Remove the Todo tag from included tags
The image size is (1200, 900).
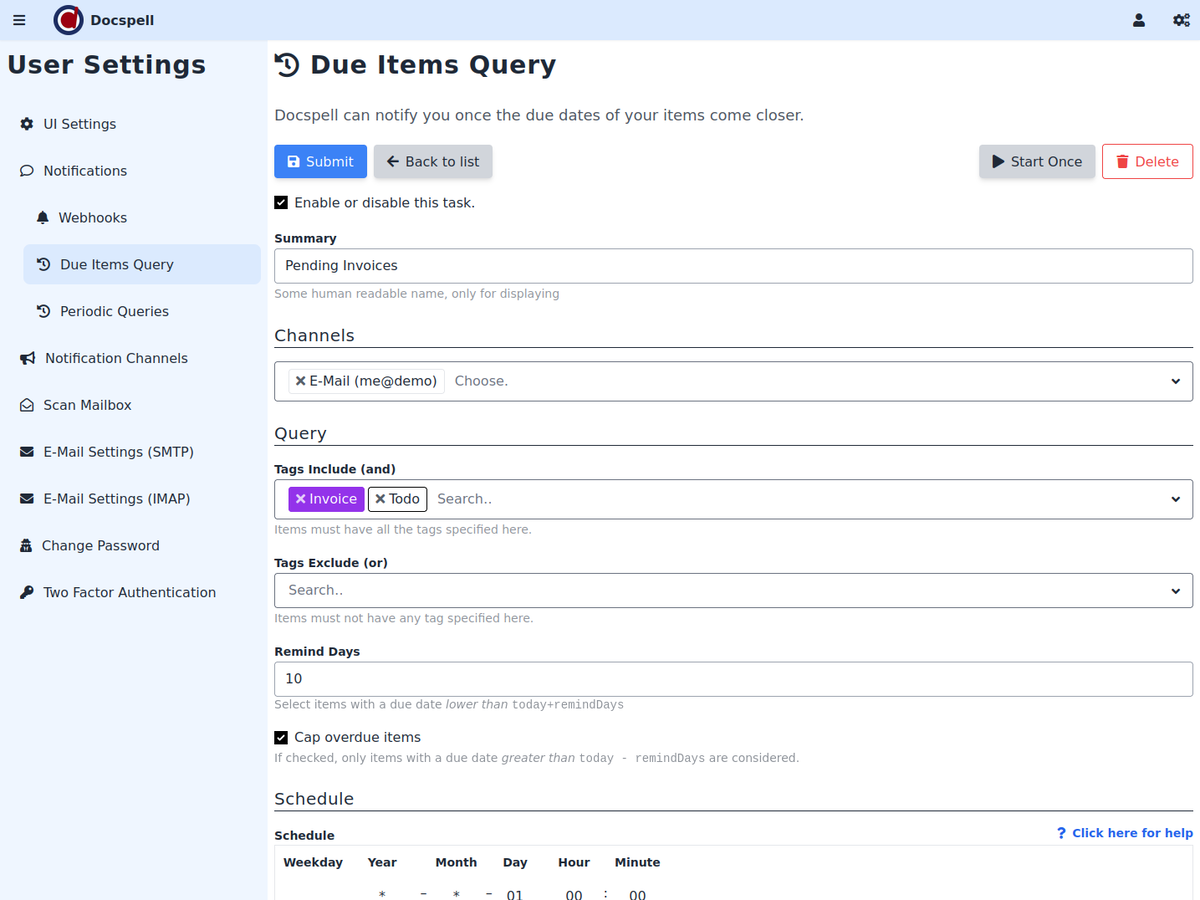380,499
